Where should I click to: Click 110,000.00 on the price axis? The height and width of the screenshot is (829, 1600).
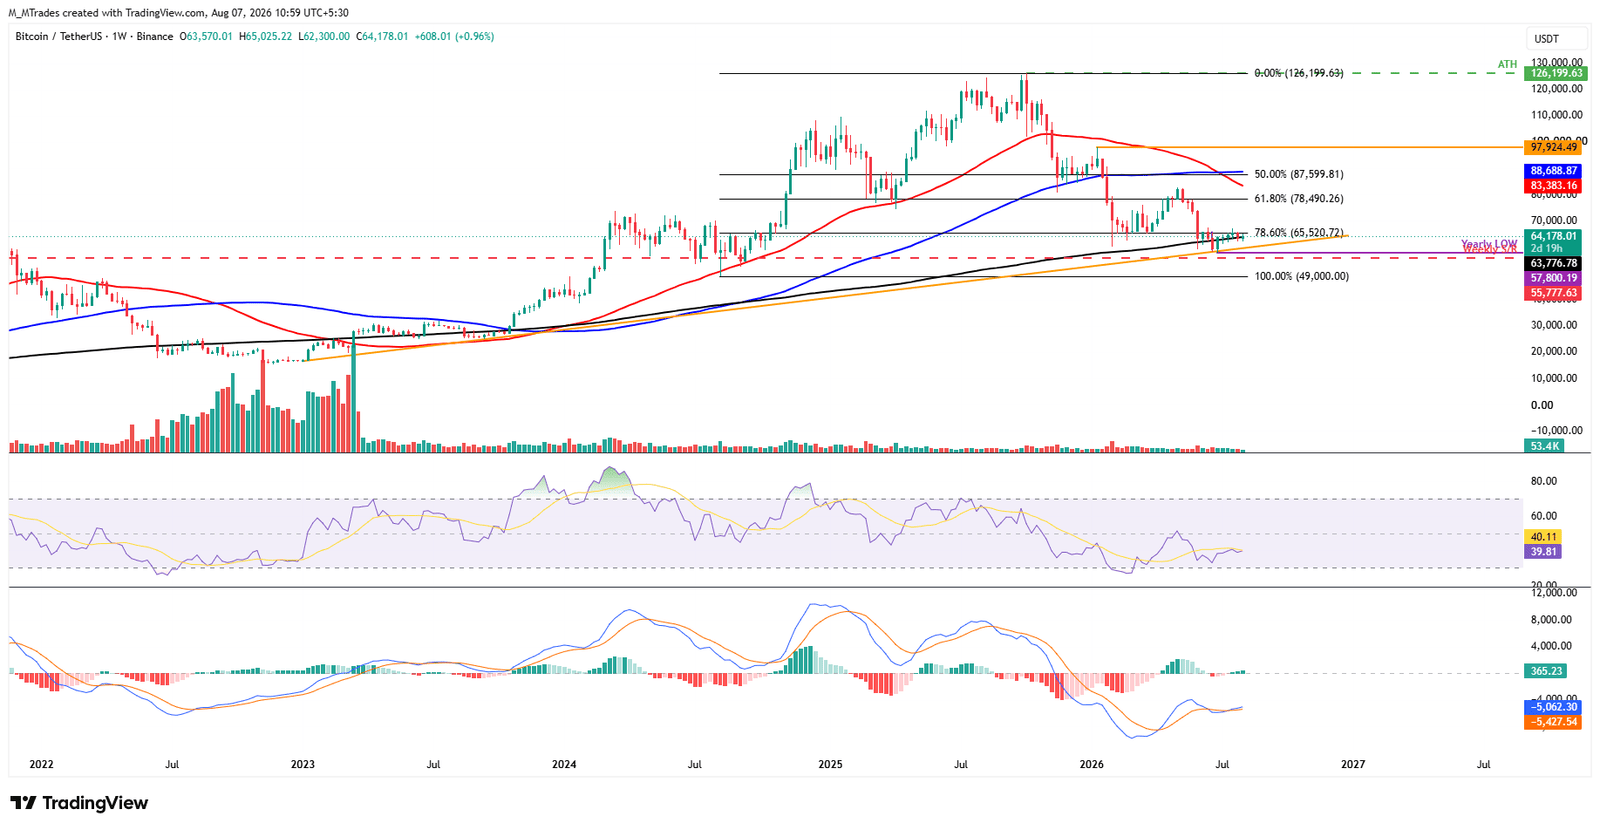pos(1556,115)
